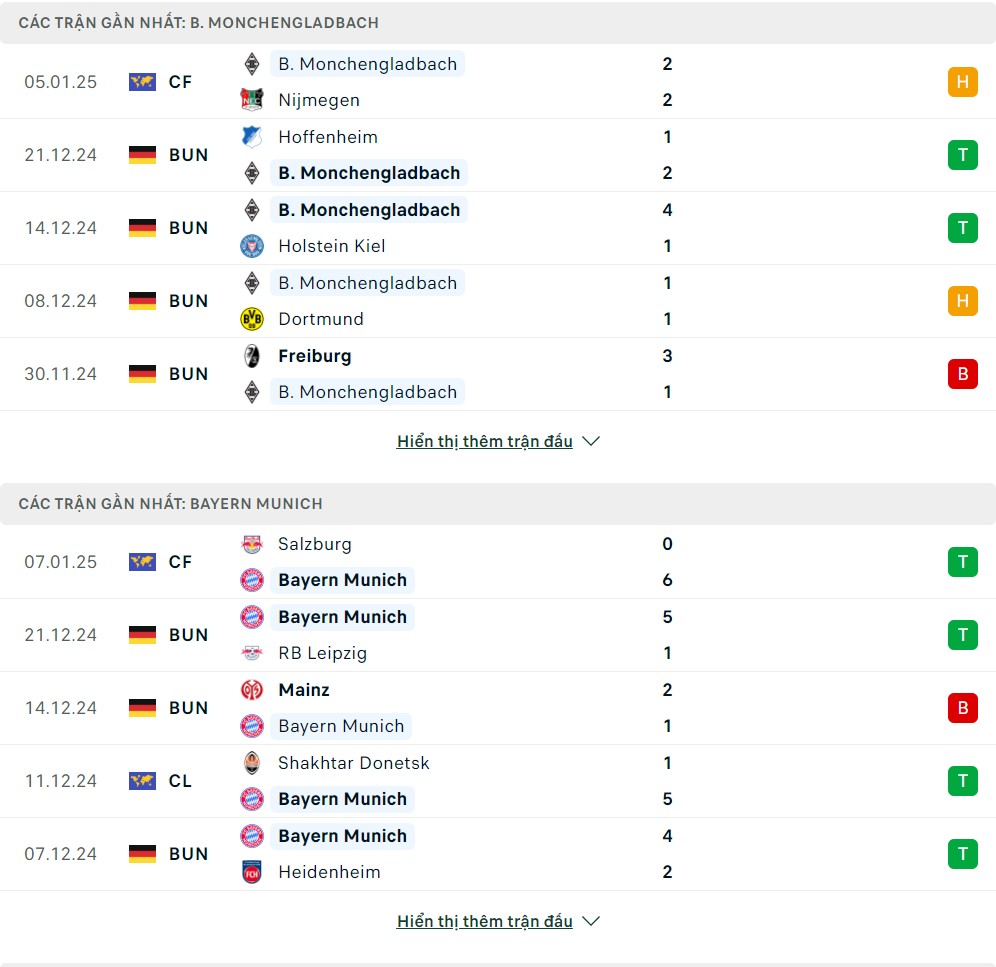The height and width of the screenshot is (967, 996).
Task: Click the Salzburg team logo
Action: click(252, 544)
